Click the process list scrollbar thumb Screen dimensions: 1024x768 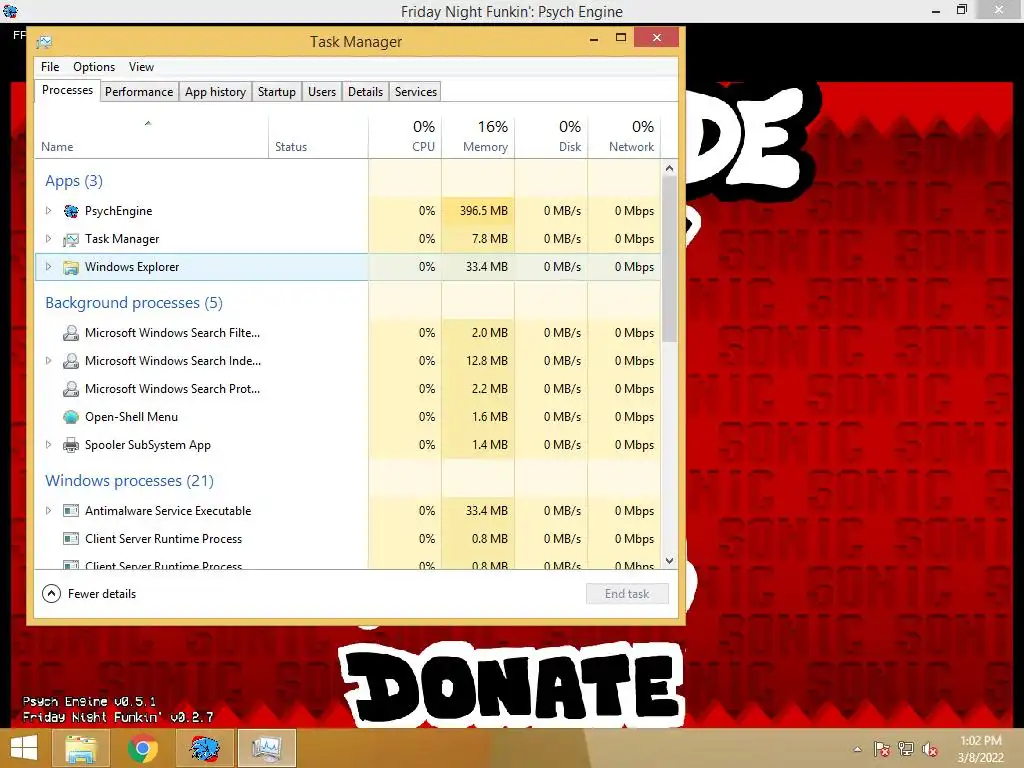(x=669, y=259)
